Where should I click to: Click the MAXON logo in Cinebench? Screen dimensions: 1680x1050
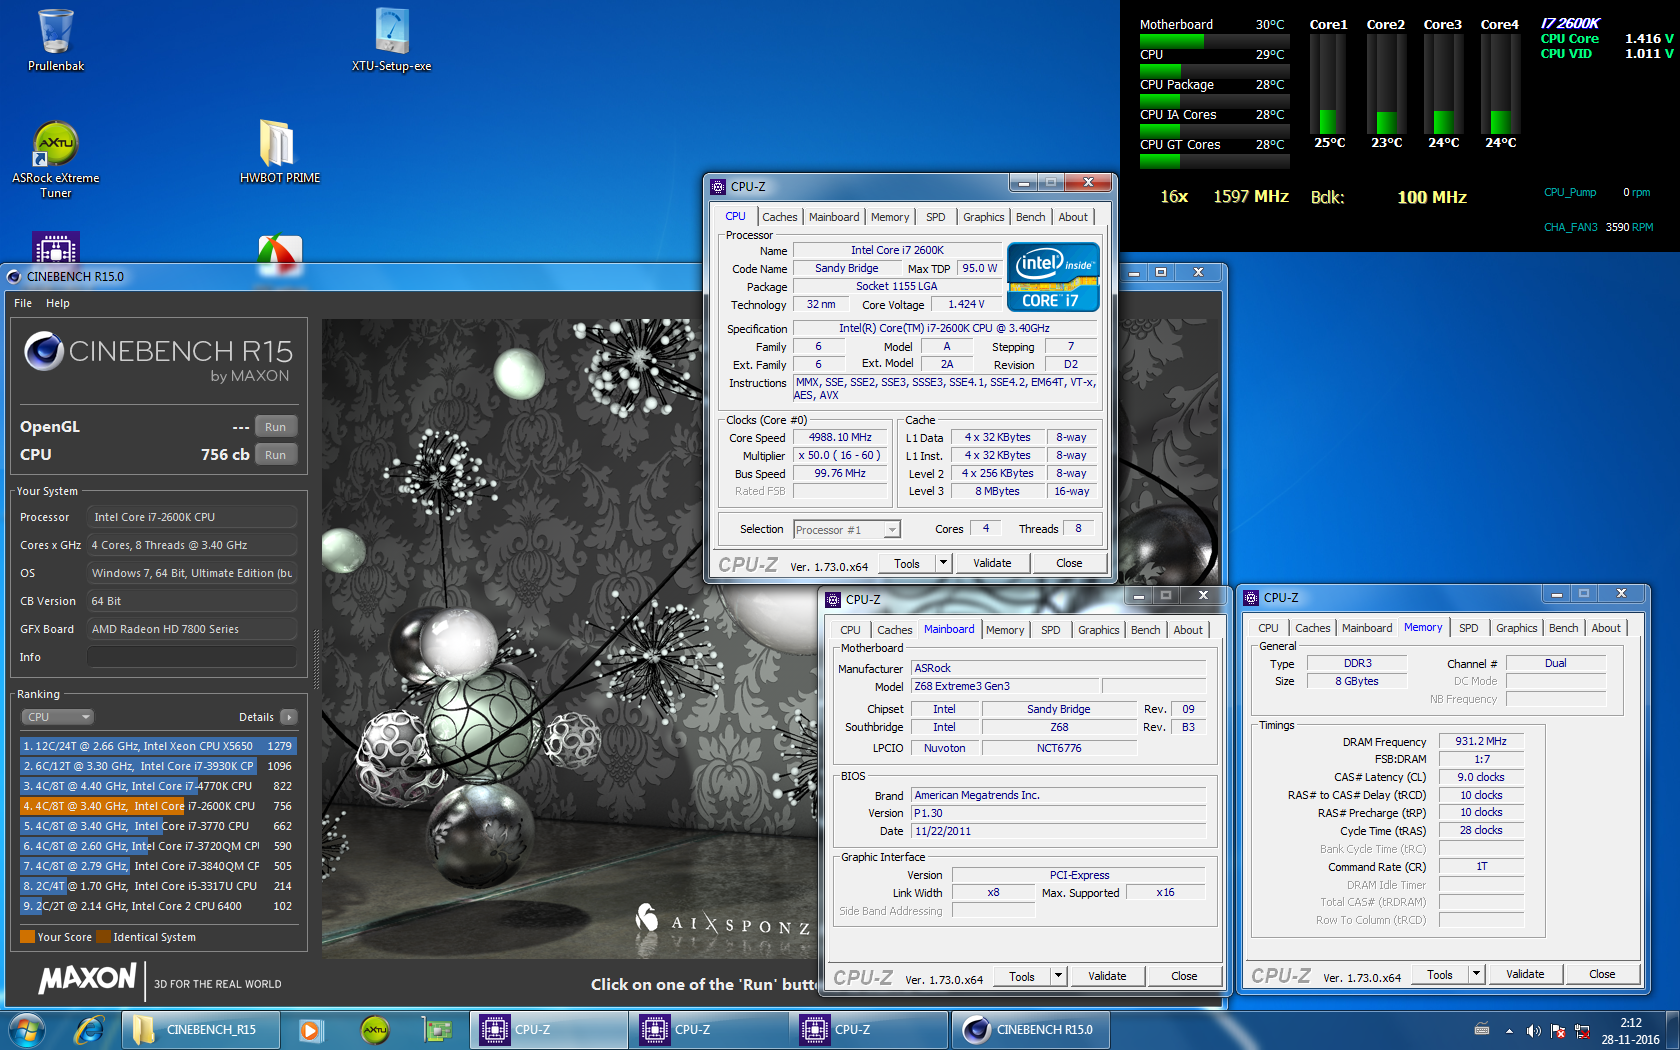[x=87, y=979]
